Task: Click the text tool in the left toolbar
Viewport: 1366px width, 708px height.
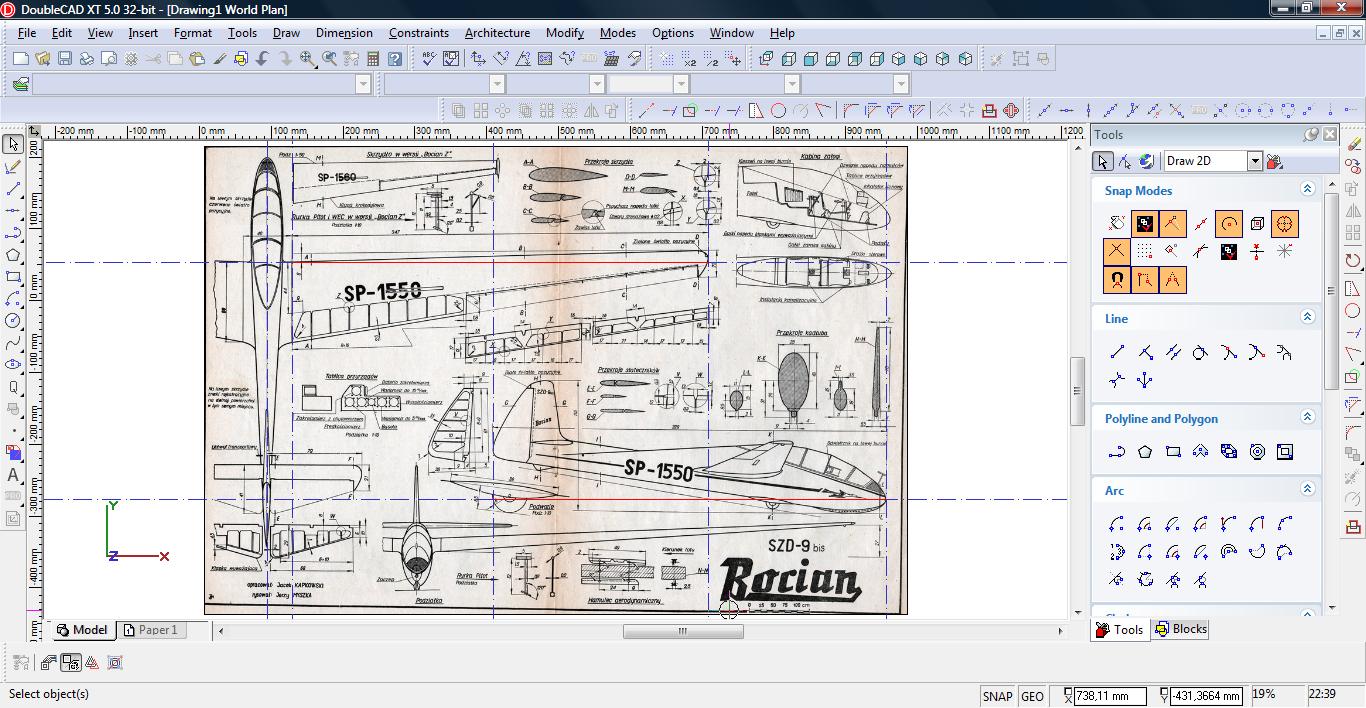Action: click(13, 475)
